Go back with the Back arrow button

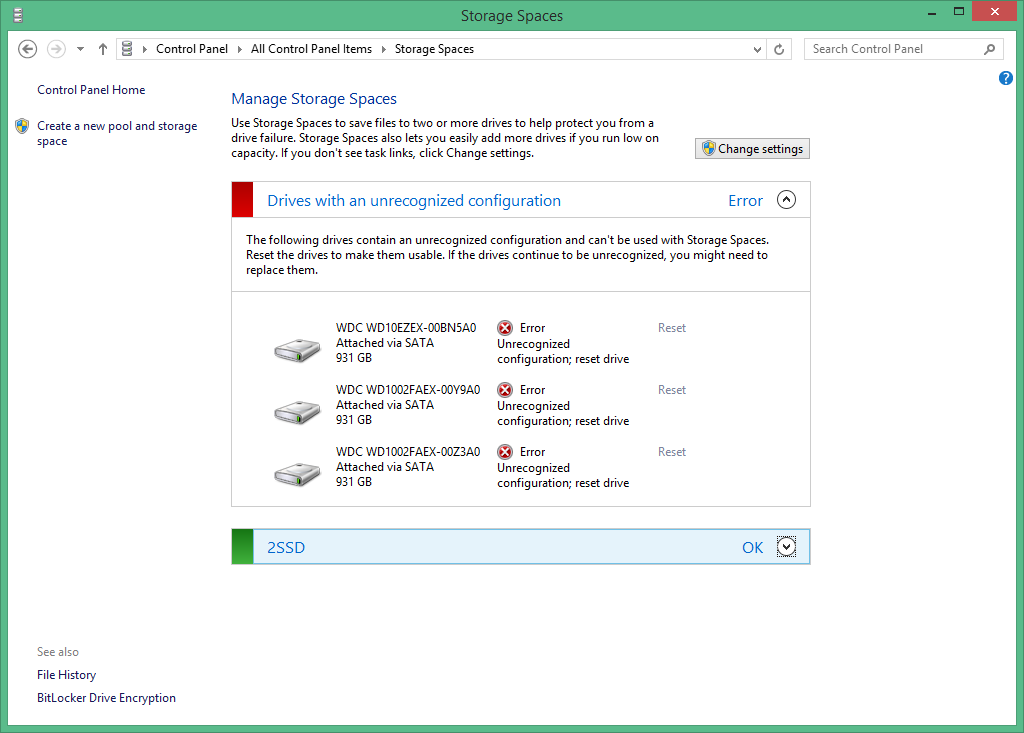(27, 49)
